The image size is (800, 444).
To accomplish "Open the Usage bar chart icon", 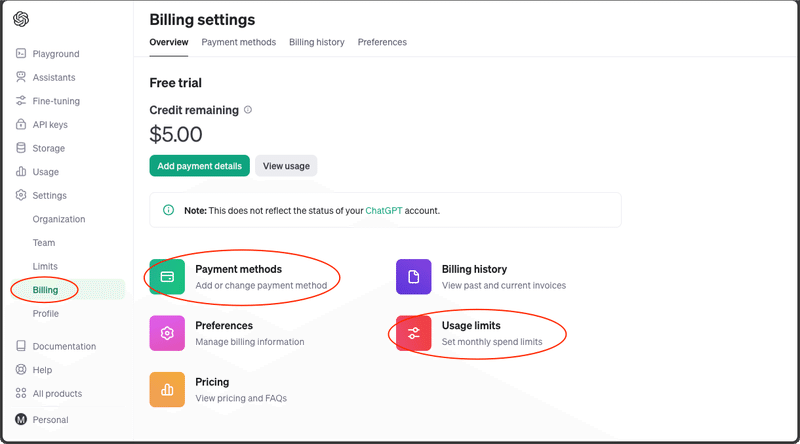I will coord(21,172).
